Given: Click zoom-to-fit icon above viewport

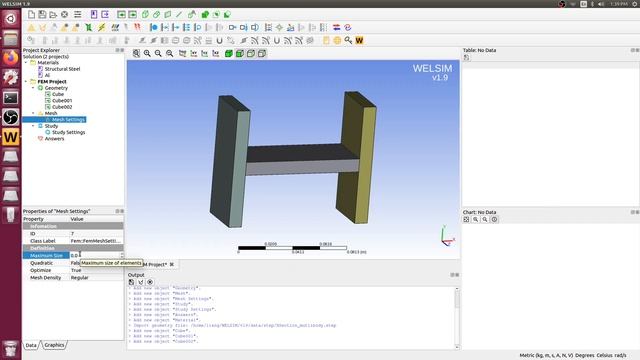Looking at the screenshot, I should tap(136, 53).
